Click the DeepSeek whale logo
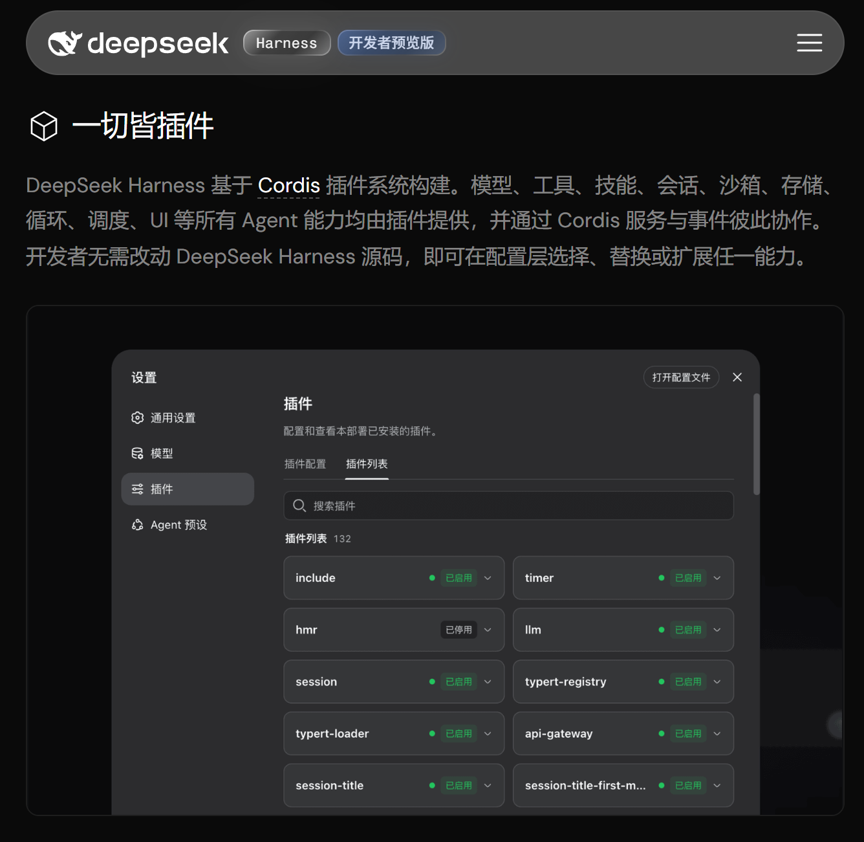864x842 pixels. 64,43
